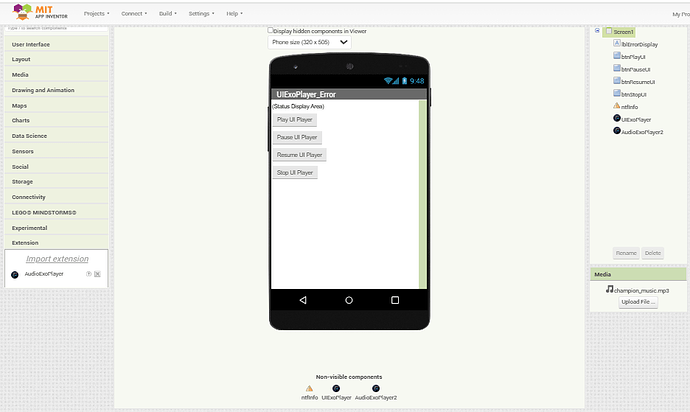The width and height of the screenshot is (690, 412).
Task: Expand the Storage palette section
Action: [56, 181]
